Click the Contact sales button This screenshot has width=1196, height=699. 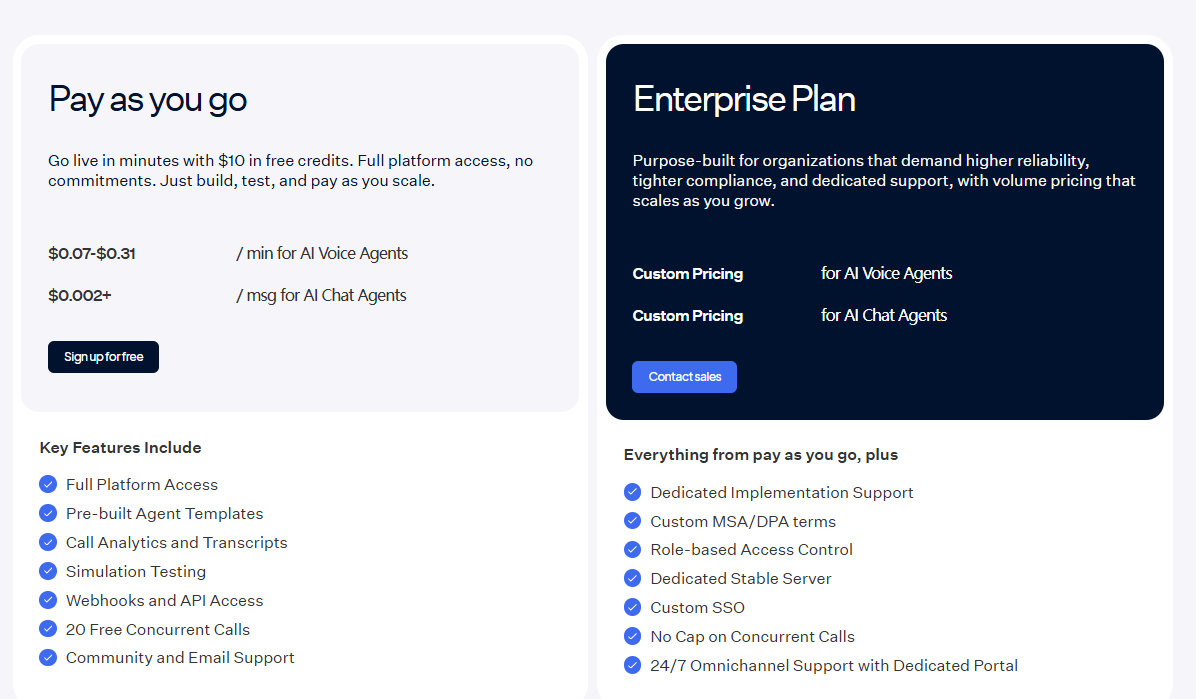tap(684, 377)
